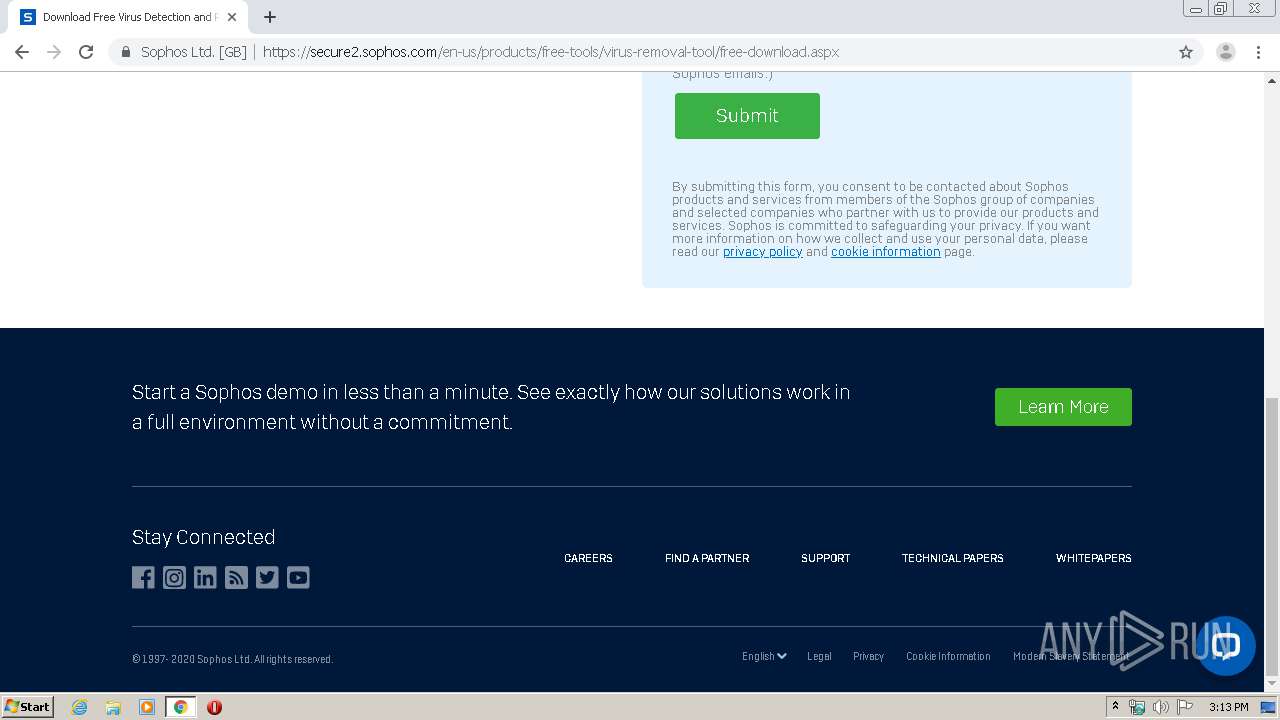Open the SUPPORT footer link
1280x720 pixels.
(825, 558)
